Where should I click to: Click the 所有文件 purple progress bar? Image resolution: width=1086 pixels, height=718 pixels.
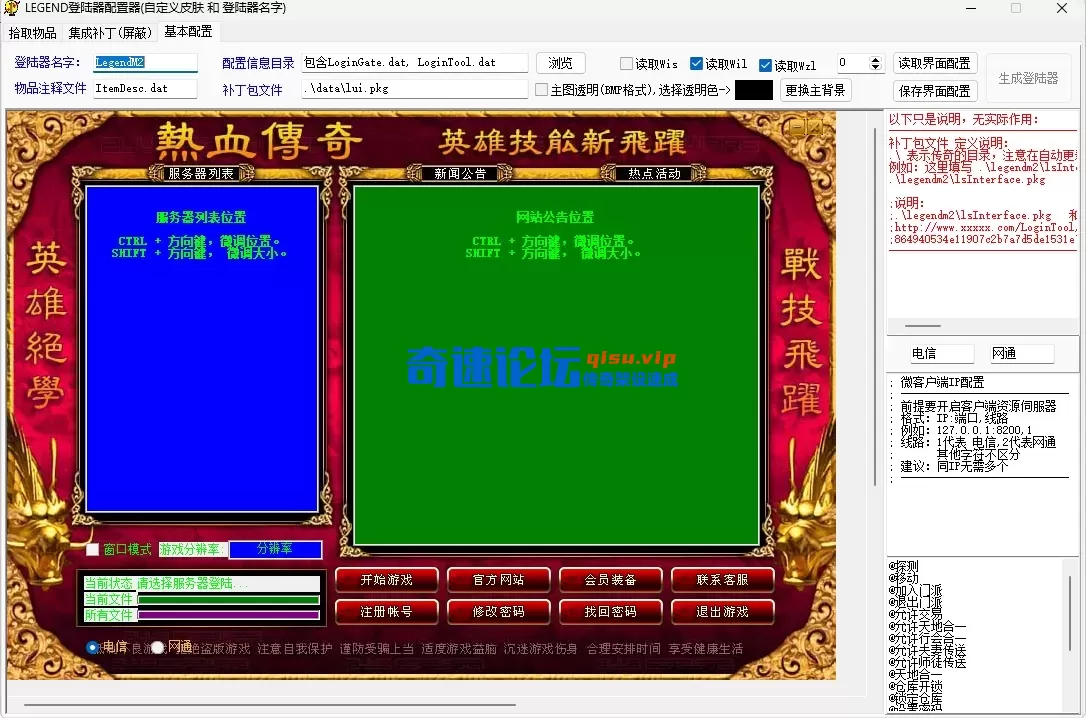pyautogui.click(x=229, y=615)
